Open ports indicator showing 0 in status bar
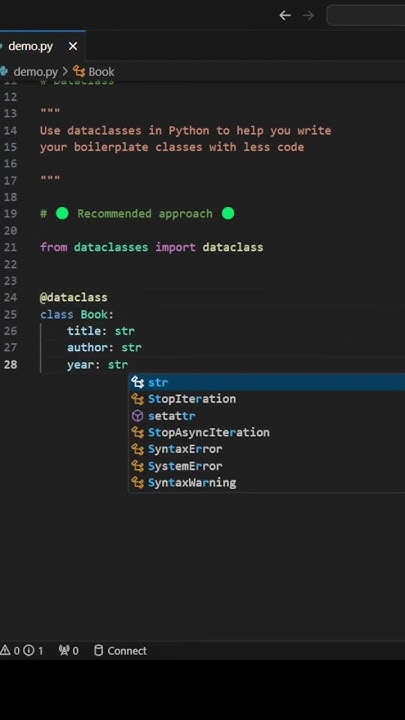Image resolution: width=405 pixels, height=720 pixels. pyautogui.click(x=68, y=651)
